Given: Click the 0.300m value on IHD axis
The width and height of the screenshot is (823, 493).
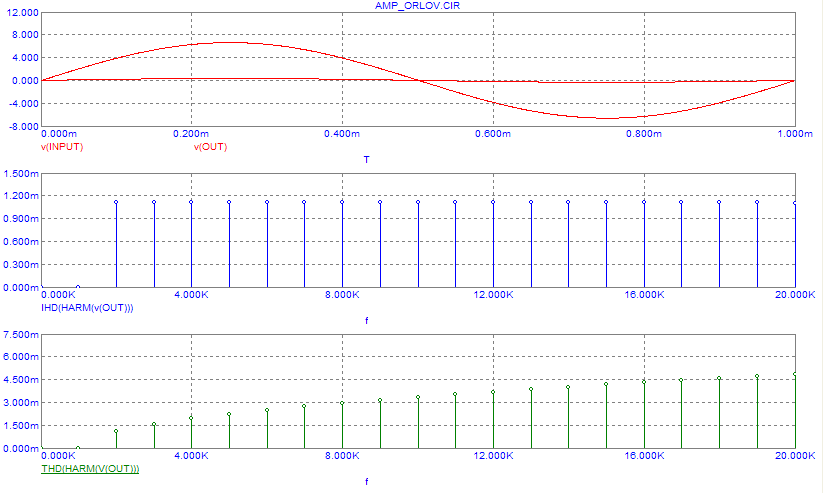Looking at the screenshot, I should 21,265.
